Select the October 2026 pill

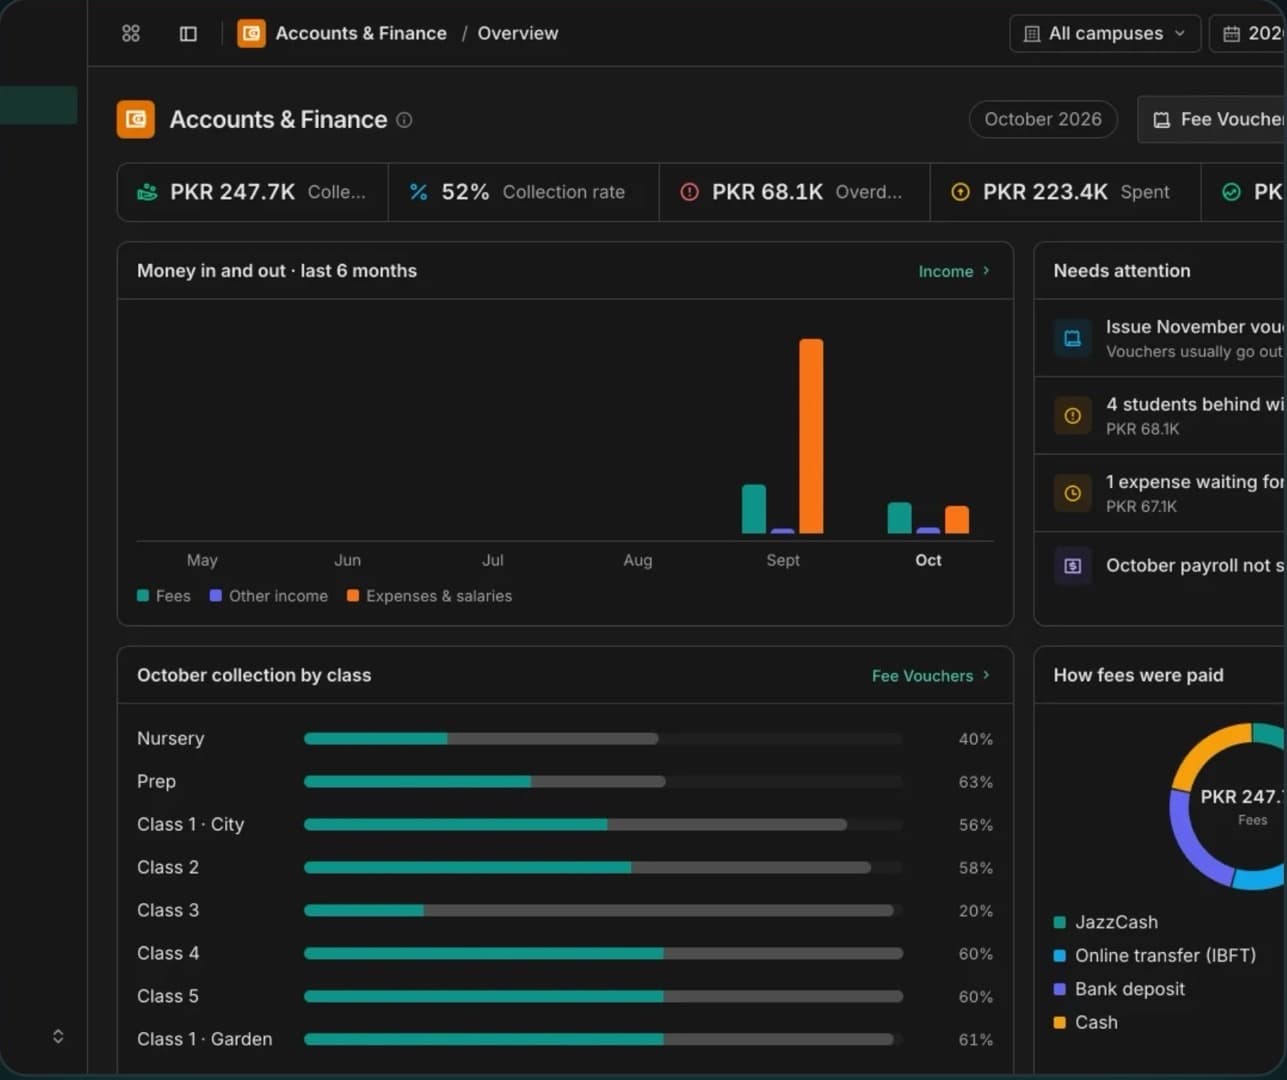[x=1043, y=119]
